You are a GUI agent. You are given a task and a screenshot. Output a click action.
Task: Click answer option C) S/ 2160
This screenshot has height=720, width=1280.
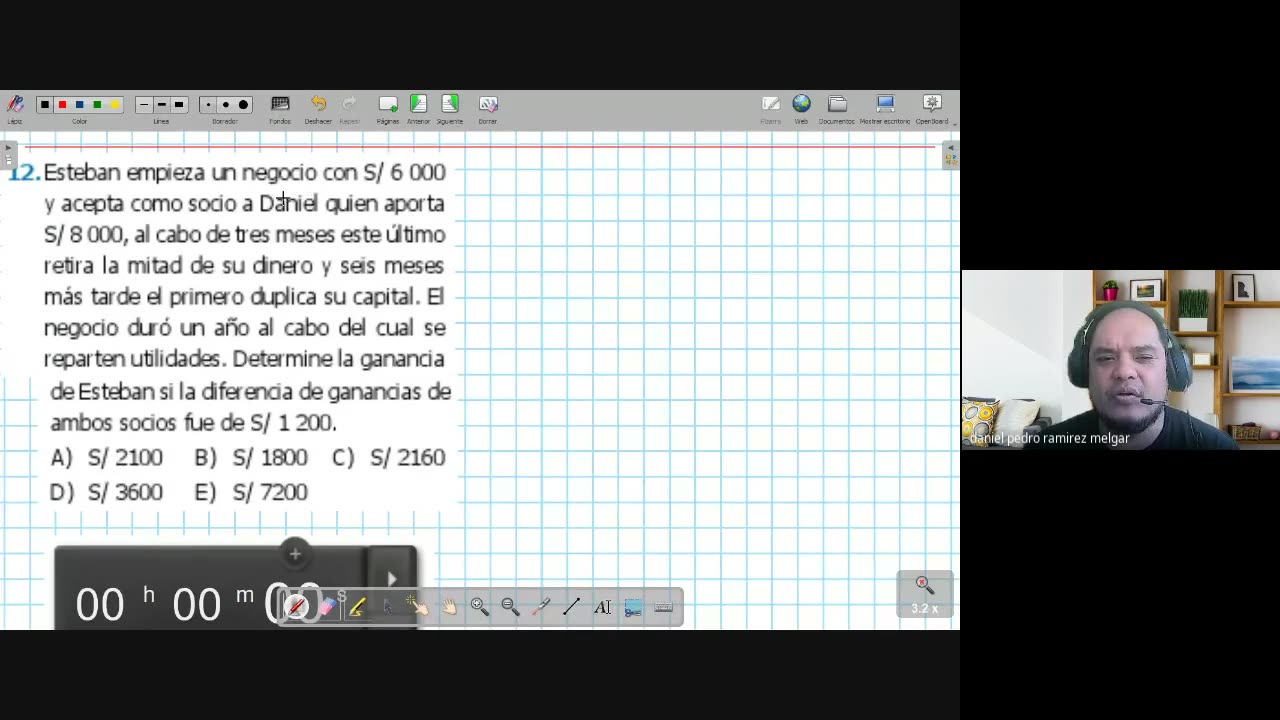389,457
